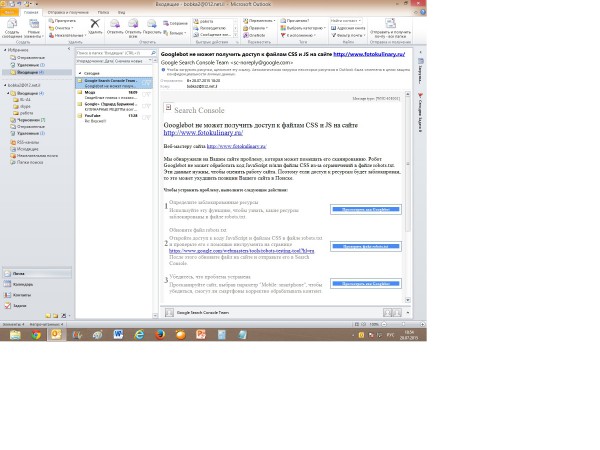Image resolution: width=600 pixels, height=450 pixels.
Task: Click the PowerPoint icon in the taskbar
Action: click(201, 335)
